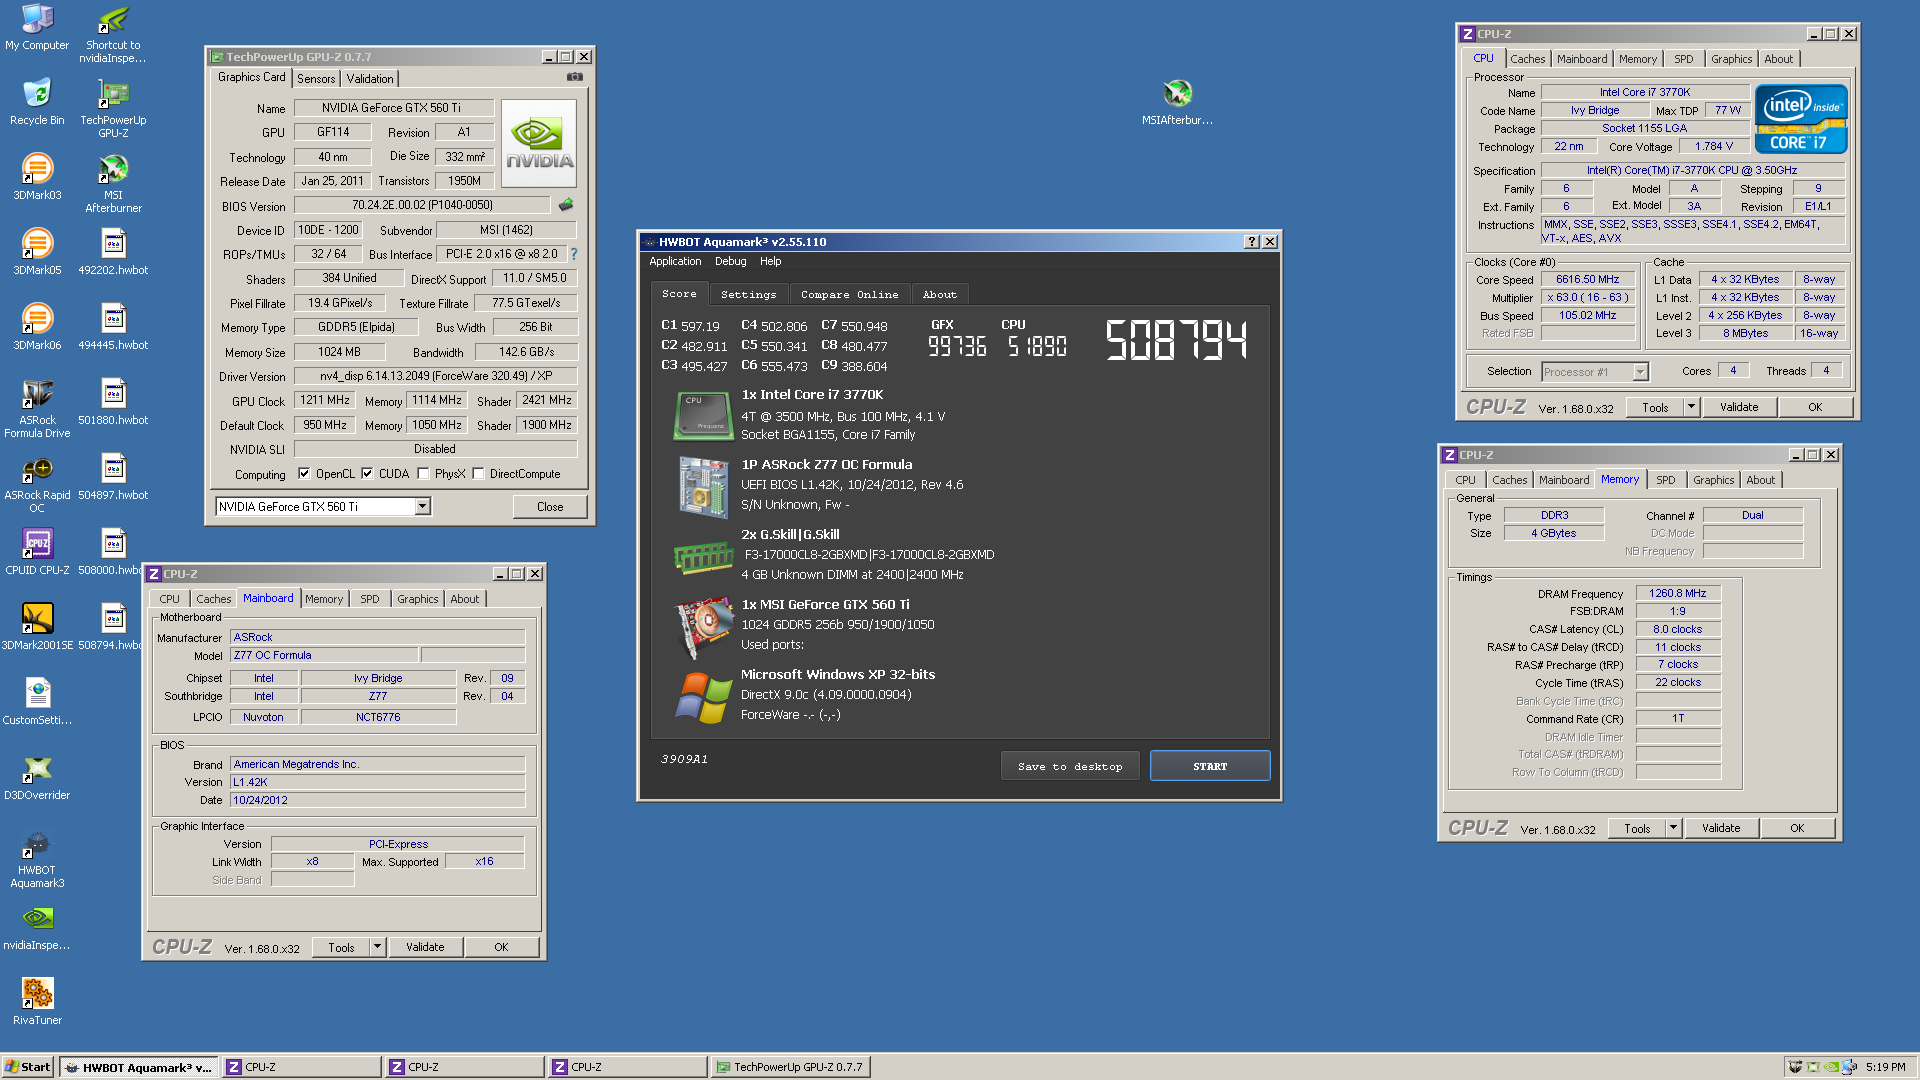This screenshot has width=1920, height=1080.
Task: Click Close button in GPU-Z
Action: [x=550, y=506]
